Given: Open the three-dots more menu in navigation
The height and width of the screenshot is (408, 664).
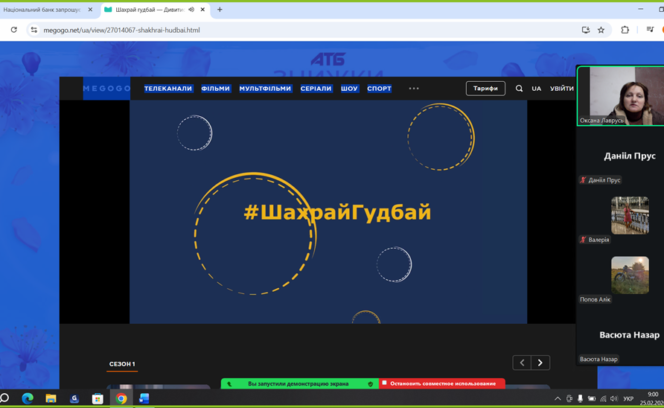Looking at the screenshot, I should 414,88.
